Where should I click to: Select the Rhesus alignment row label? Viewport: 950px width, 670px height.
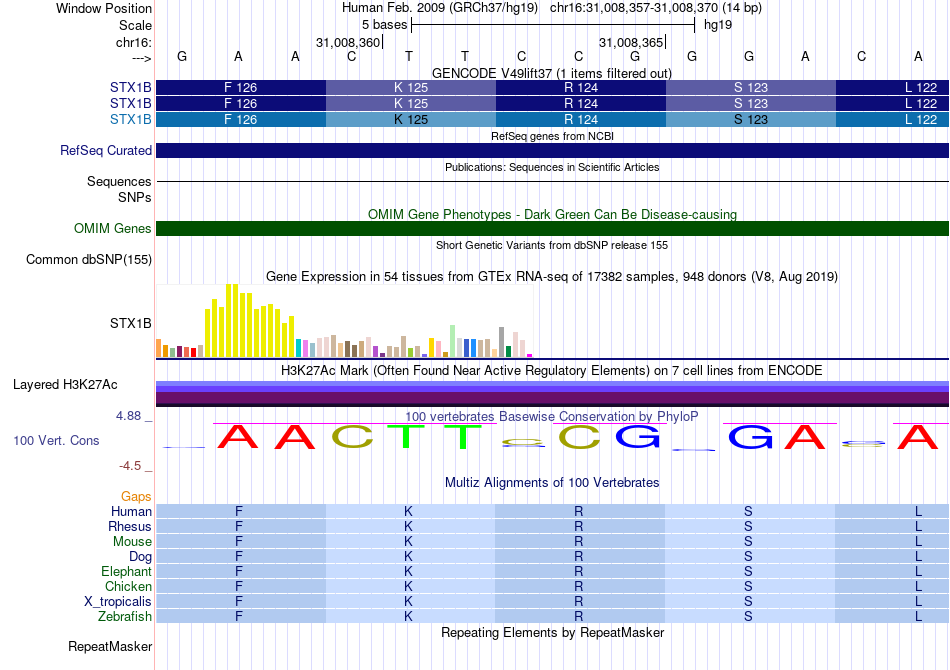click(x=130, y=526)
